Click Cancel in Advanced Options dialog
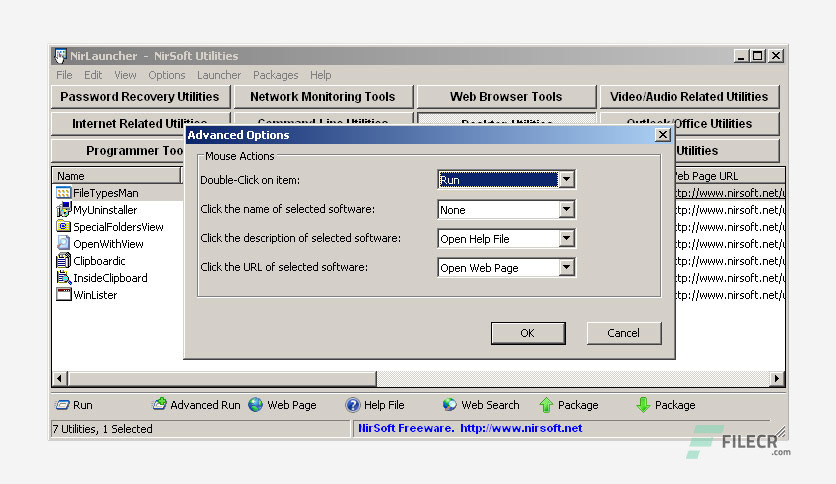Image resolution: width=836 pixels, height=484 pixels. [624, 333]
